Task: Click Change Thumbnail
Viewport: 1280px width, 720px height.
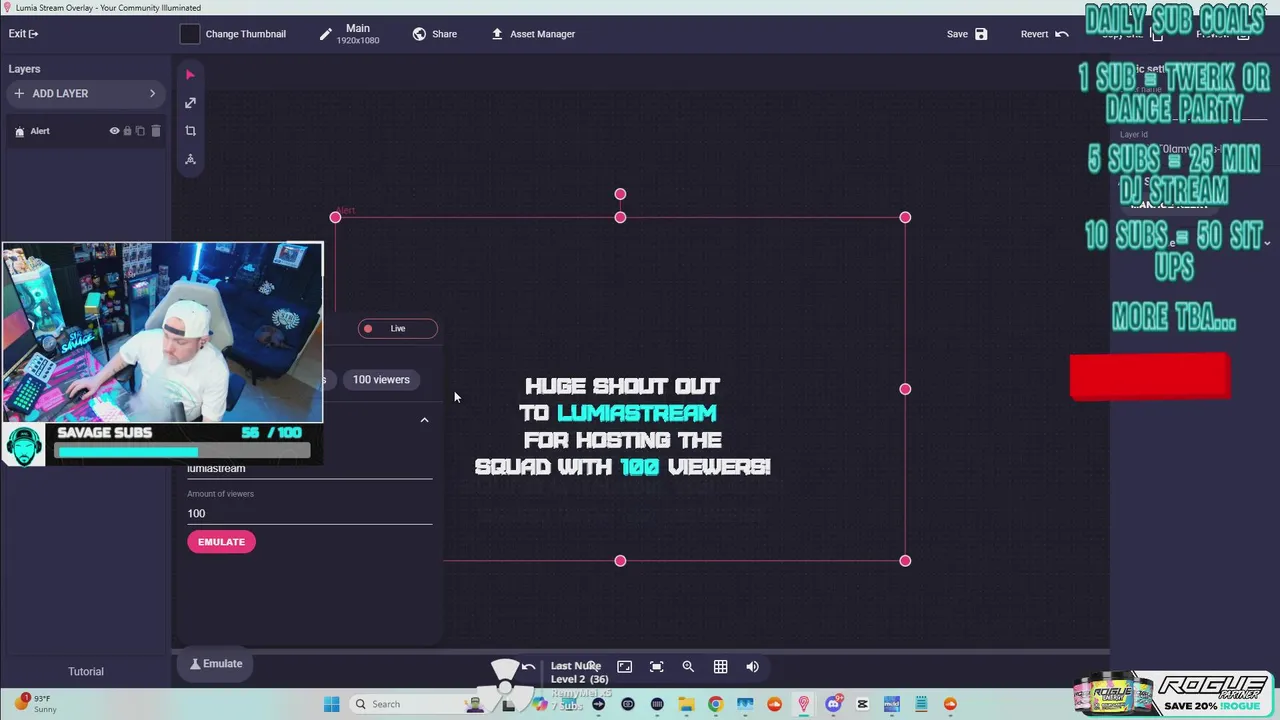Action: pos(245,34)
